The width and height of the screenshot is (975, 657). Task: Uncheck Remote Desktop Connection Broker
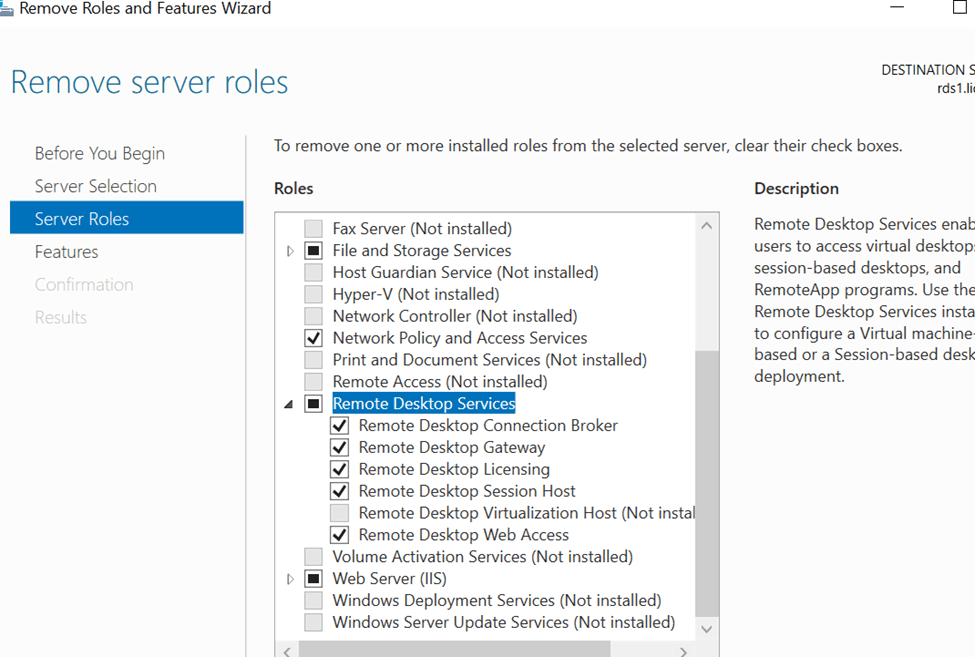pos(340,426)
